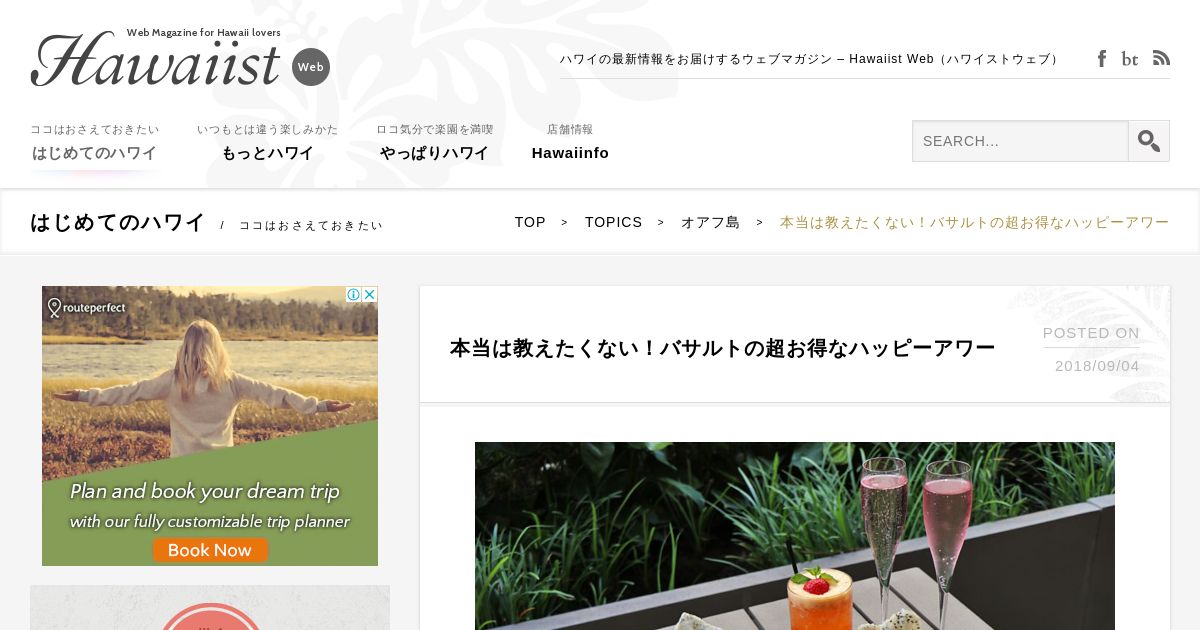1200x630 pixels.
Task: Click the posted date 2018/09/04
Action: [1097, 366]
